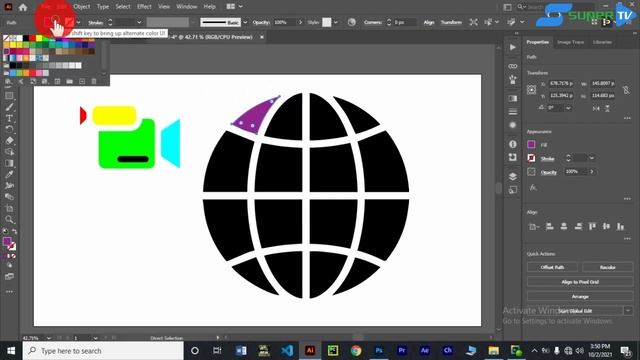Click the W width input field
This screenshot has height=360, width=640.
coord(603,84)
